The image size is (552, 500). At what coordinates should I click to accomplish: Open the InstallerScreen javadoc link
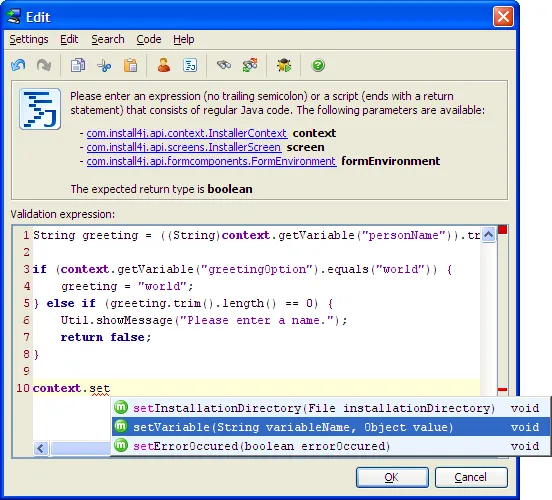click(184, 147)
